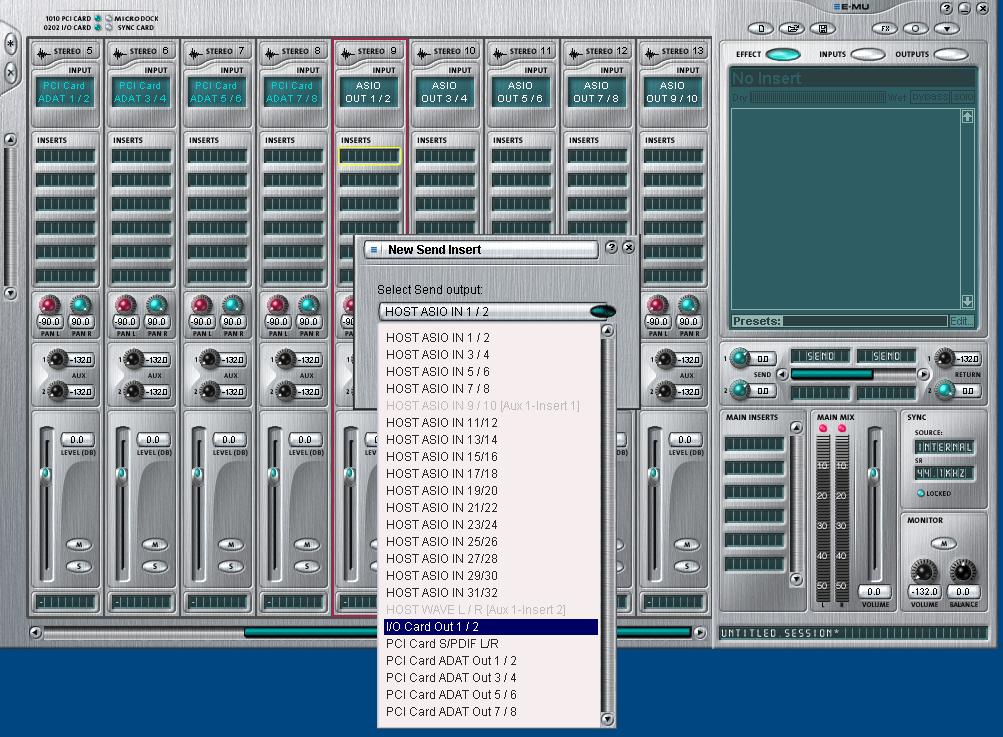Image resolution: width=1003 pixels, height=737 pixels.
Task: Click the X delete-strip button at left edge
Action: 10,72
